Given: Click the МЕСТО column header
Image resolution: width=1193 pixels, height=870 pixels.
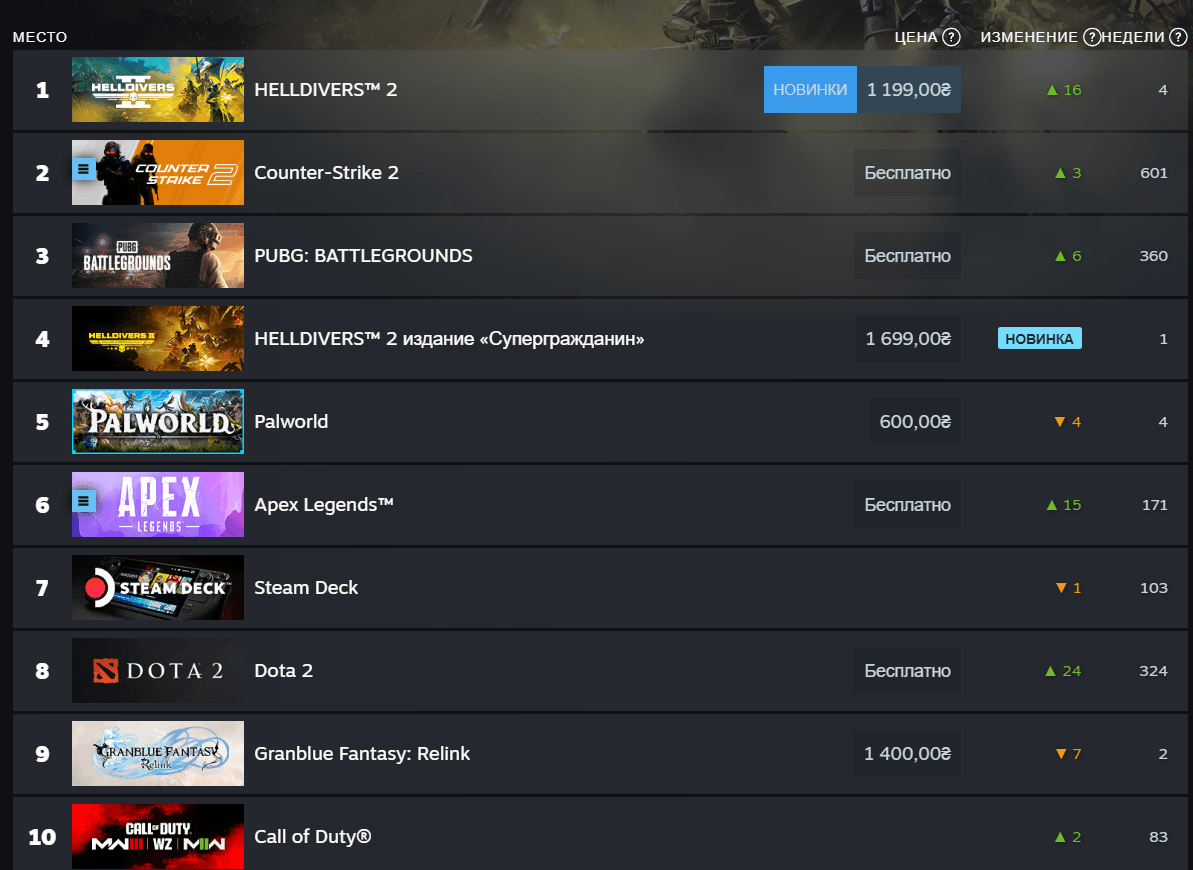Looking at the screenshot, I should tap(40, 37).
